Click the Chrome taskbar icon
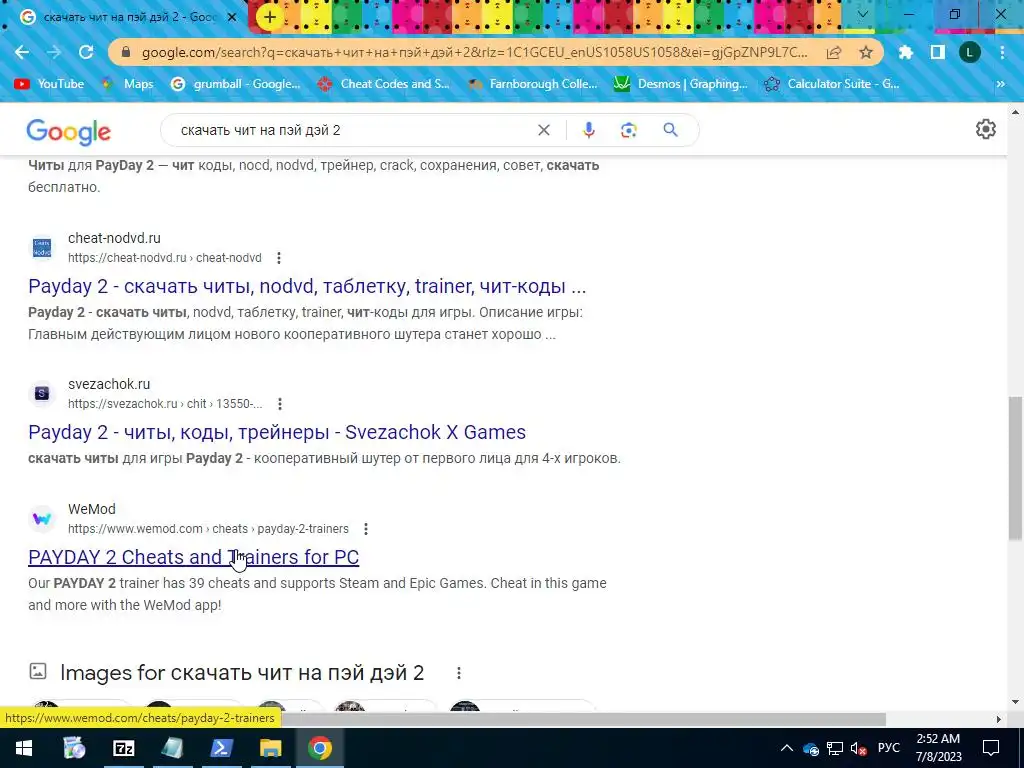Image resolution: width=1024 pixels, height=768 pixels. point(319,748)
